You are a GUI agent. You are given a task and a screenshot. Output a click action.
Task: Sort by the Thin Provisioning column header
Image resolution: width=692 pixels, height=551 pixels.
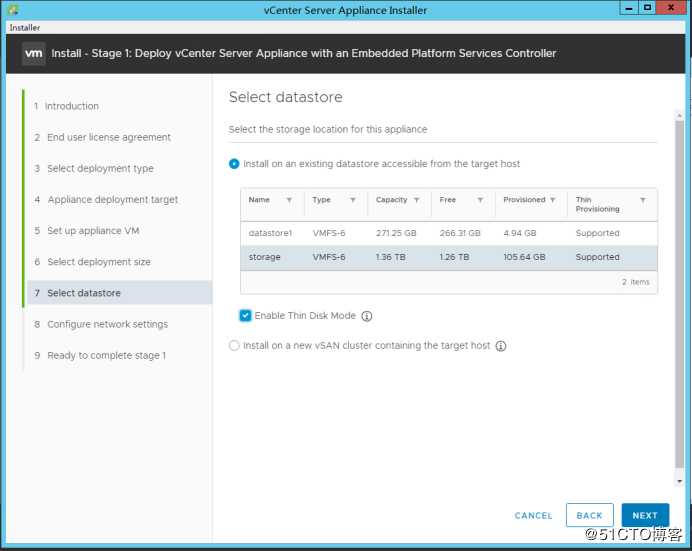coord(598,204)
